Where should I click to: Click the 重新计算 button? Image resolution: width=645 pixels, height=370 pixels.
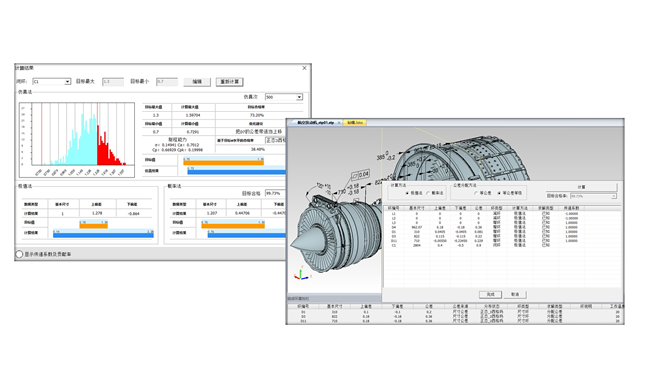coord(230,82)
